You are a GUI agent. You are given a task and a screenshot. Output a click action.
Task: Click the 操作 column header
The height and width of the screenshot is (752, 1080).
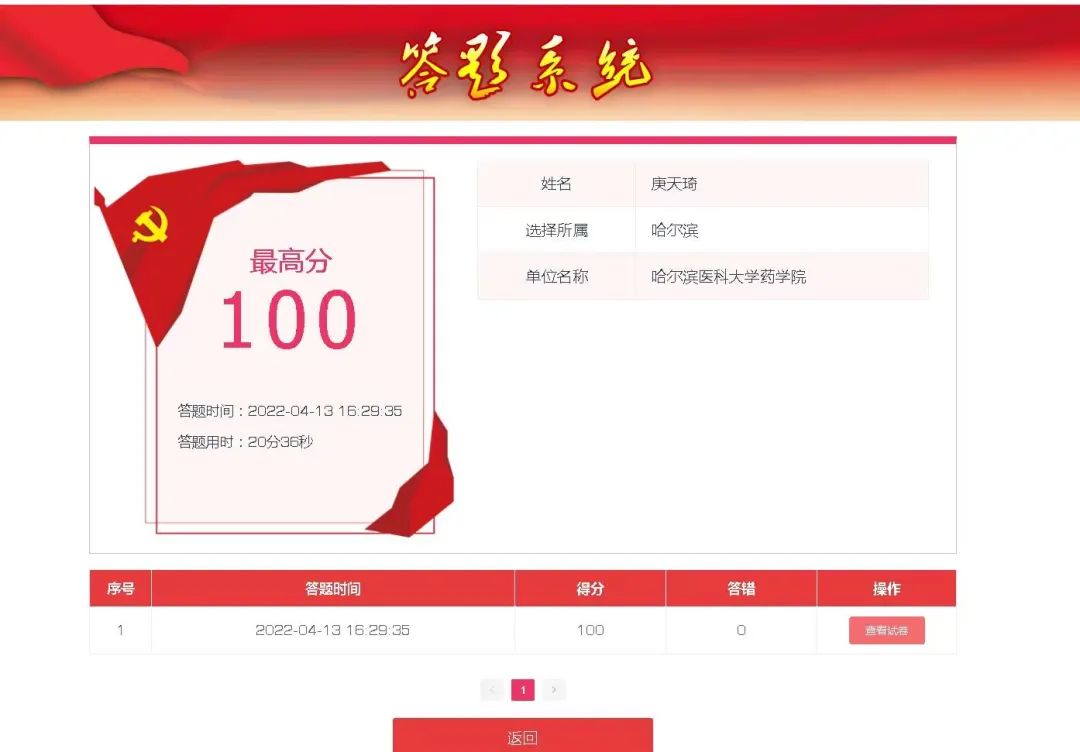[886, 589]
